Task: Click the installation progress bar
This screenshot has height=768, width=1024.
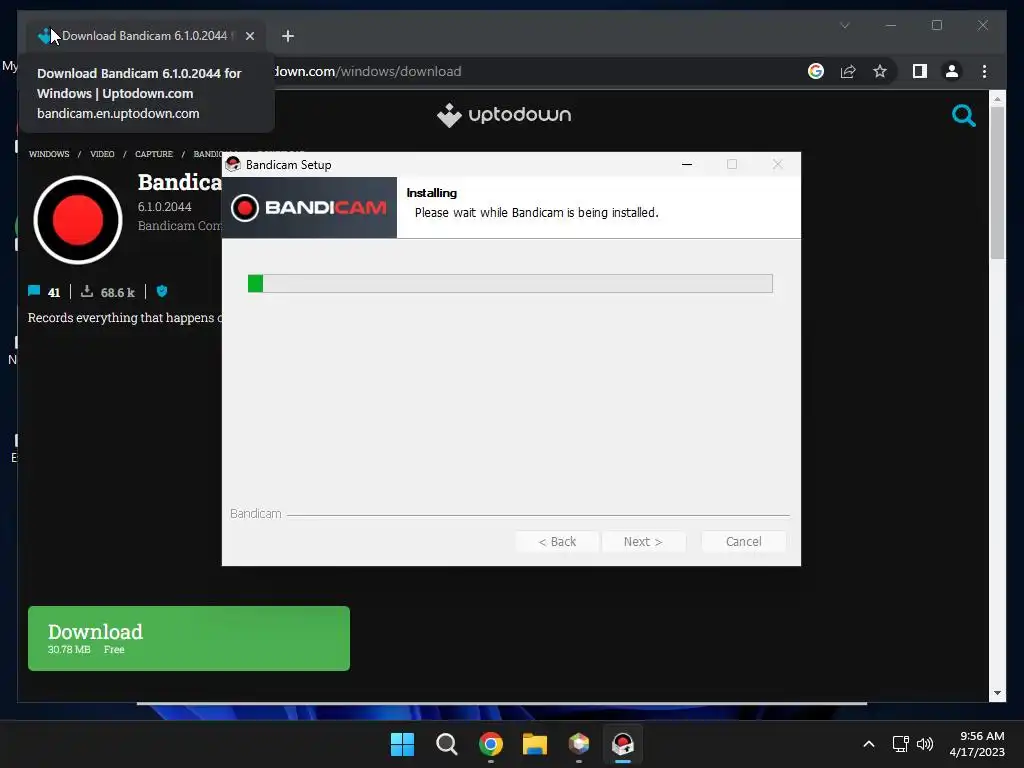Action: (510, 283)
